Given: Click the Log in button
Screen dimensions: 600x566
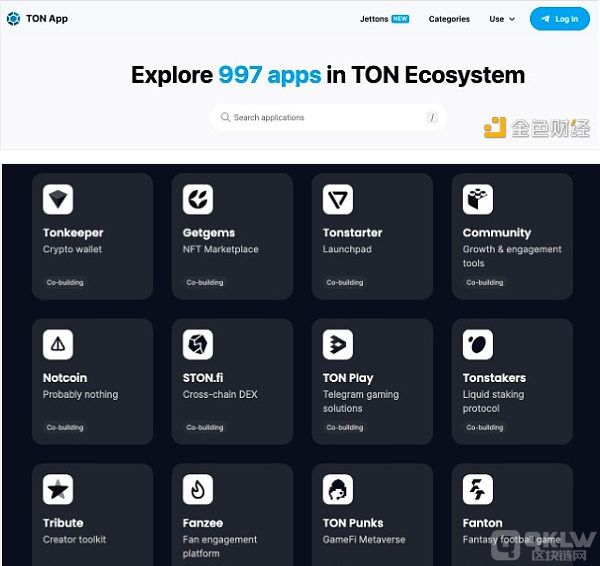Looking at the screenshot, I should (x=560, y=19).
